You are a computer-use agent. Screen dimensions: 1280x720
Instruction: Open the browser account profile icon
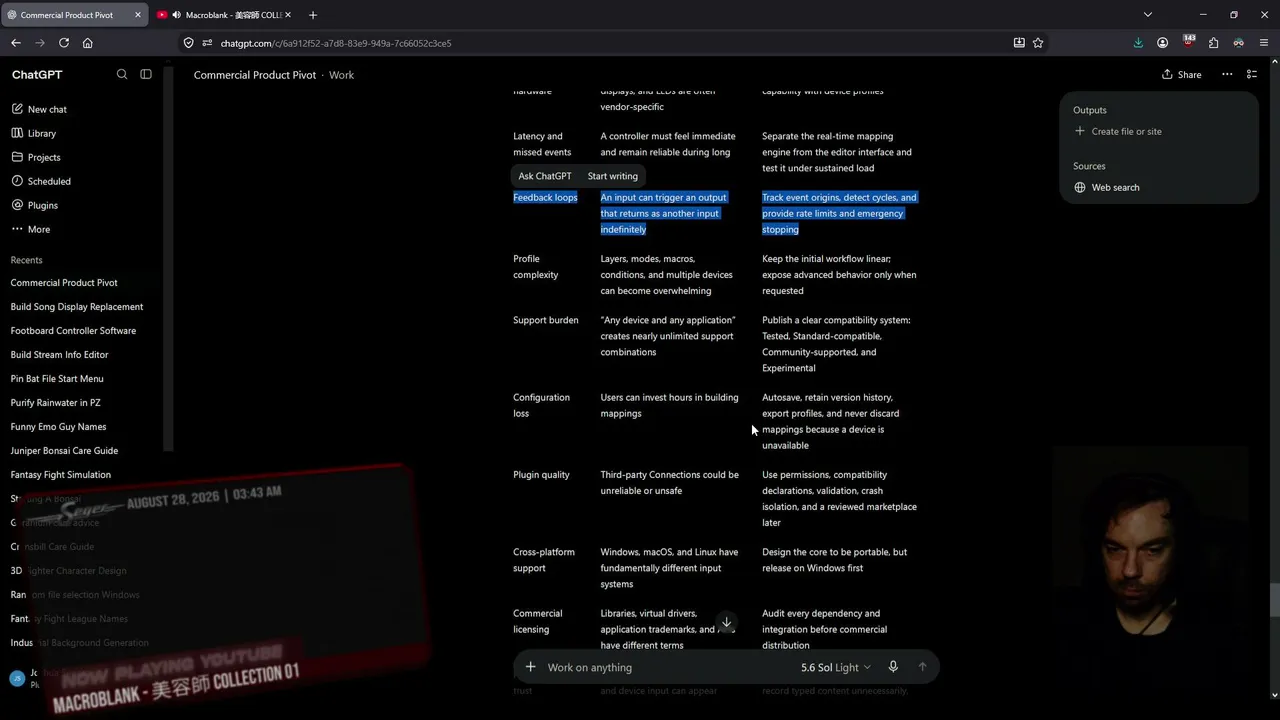click(x=1163, y=43)
